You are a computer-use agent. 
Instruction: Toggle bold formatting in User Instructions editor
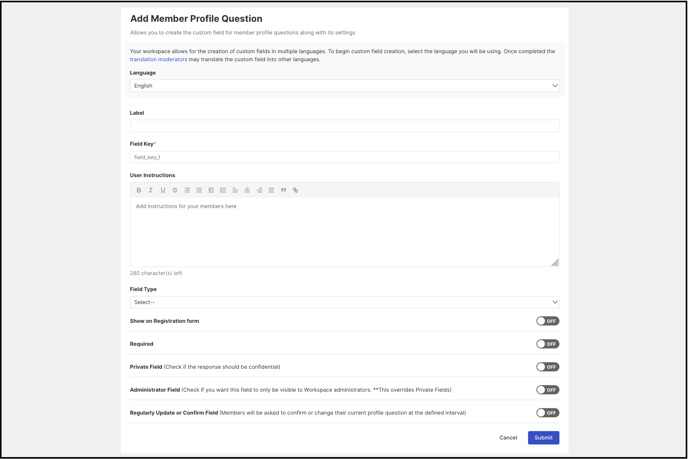(139, 190)
